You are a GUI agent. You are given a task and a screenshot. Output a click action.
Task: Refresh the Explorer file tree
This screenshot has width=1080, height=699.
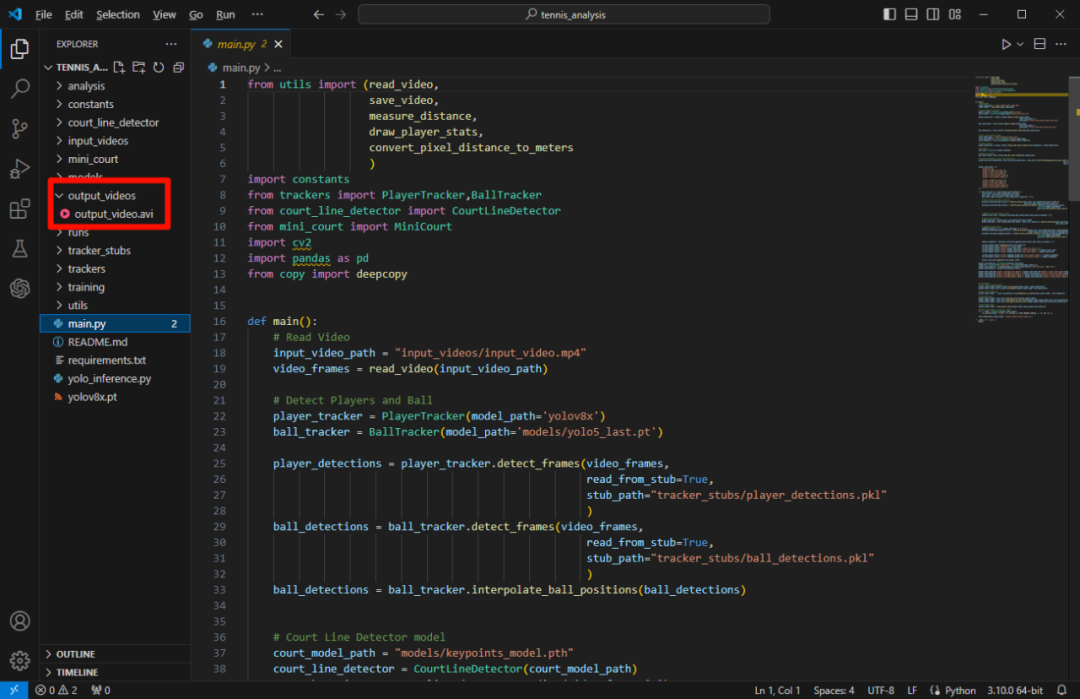point(158,67)
